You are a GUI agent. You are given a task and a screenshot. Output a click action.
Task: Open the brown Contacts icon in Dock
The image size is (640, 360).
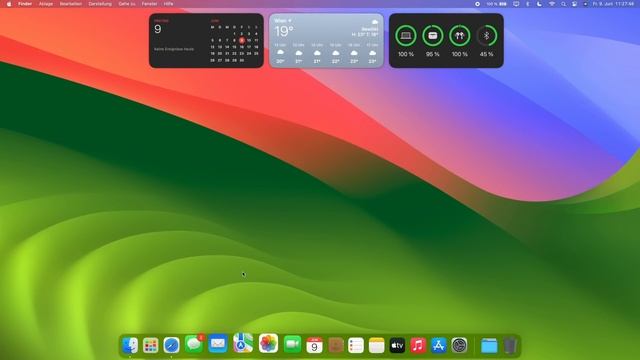point(336,345)
